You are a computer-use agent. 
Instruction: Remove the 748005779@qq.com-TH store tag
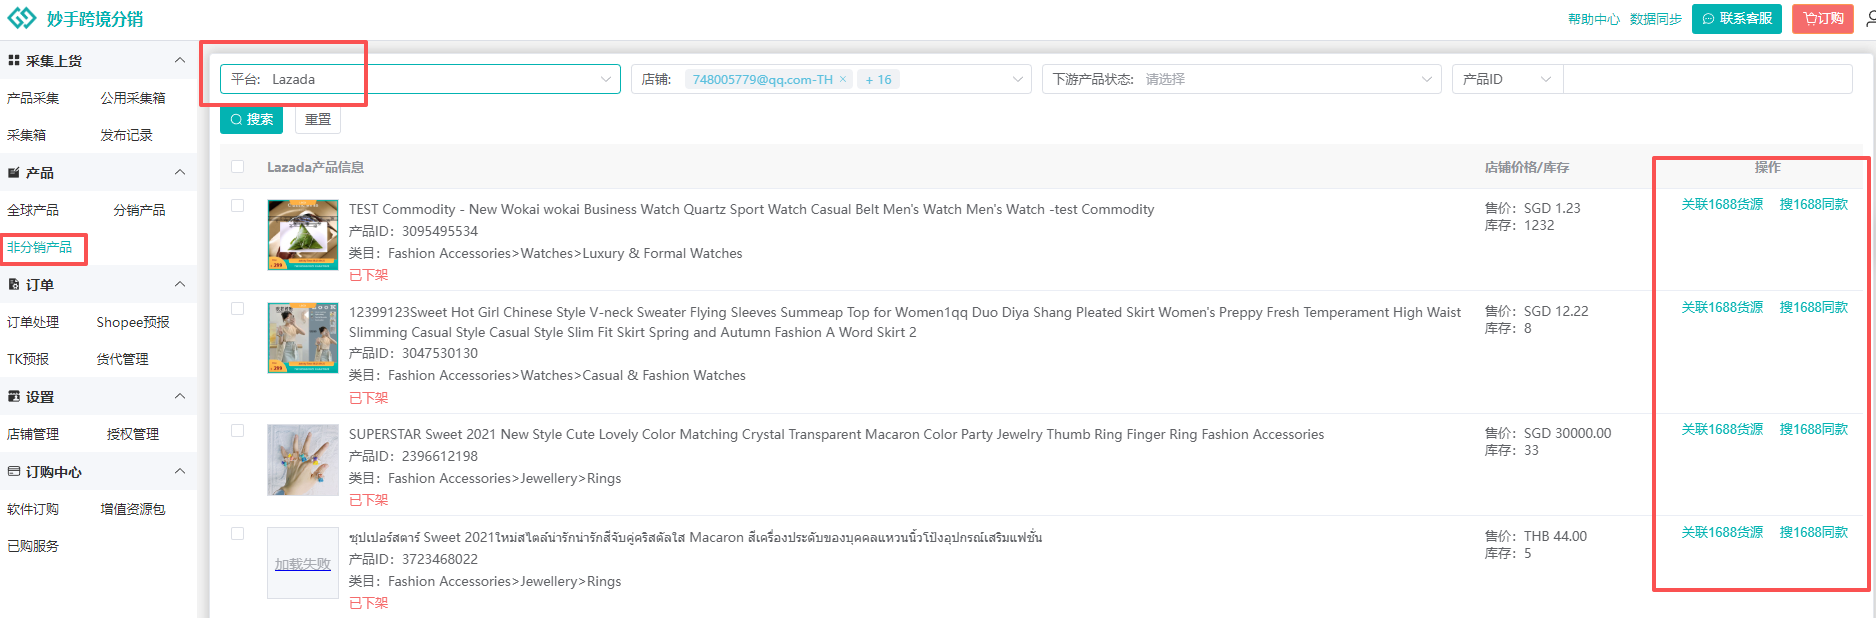click(843, 79)
